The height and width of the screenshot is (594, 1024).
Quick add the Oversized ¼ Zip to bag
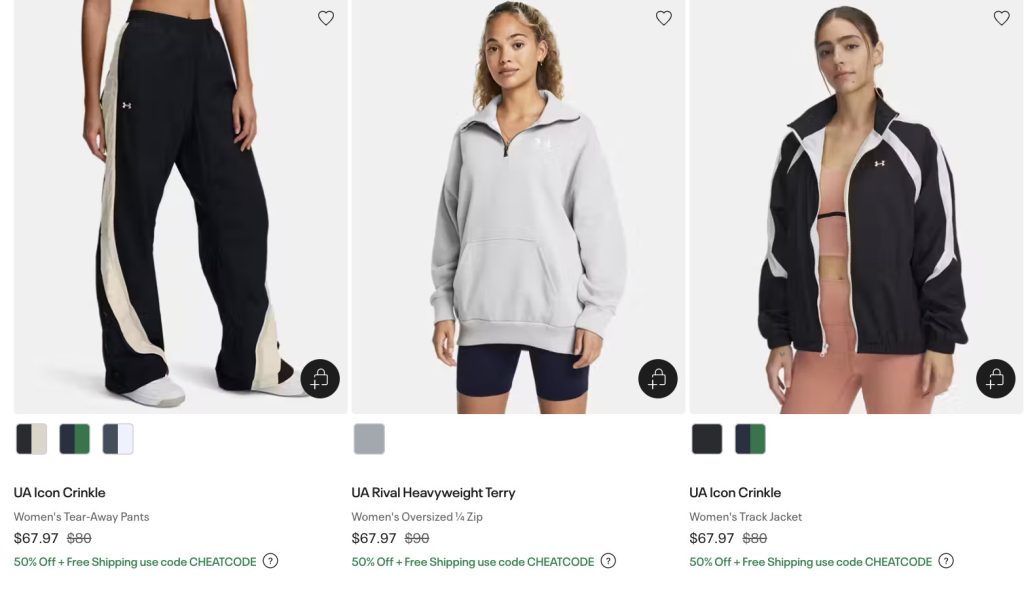[658, 379]
